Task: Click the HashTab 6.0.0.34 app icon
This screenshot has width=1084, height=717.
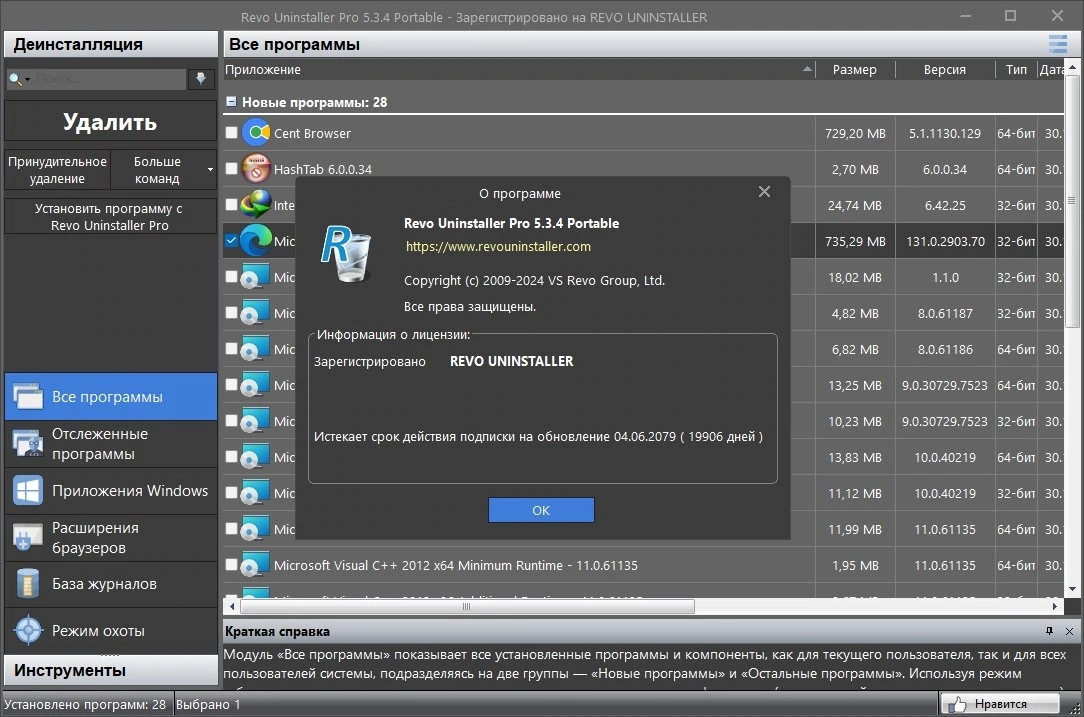Action: pos(256,169)
